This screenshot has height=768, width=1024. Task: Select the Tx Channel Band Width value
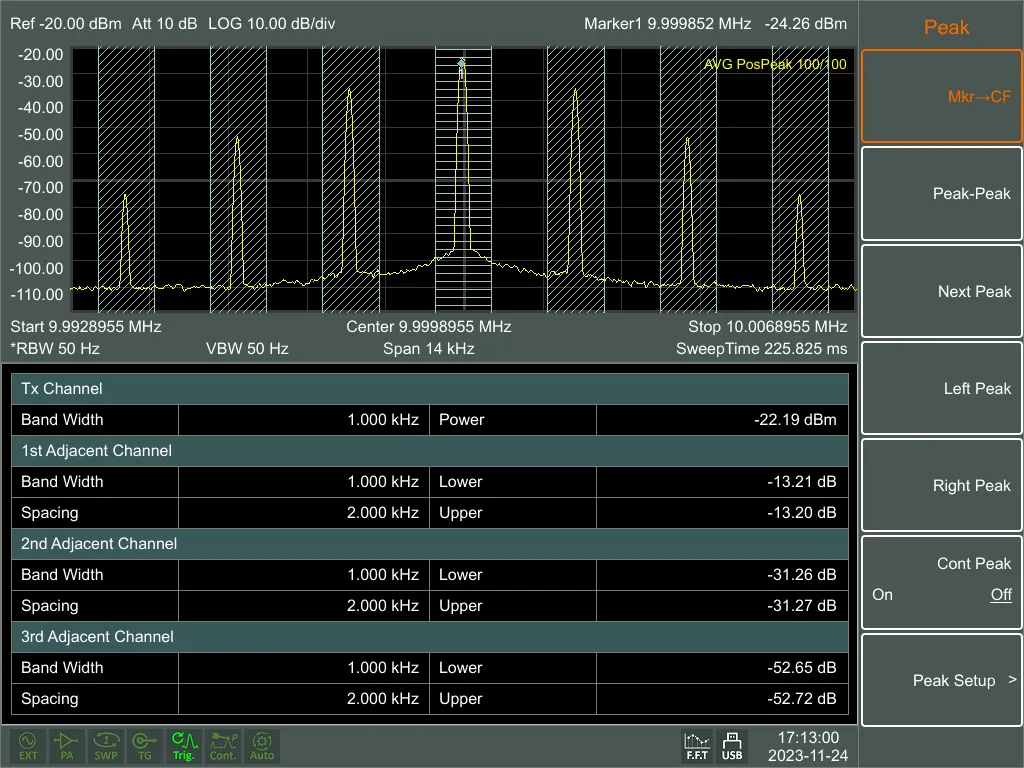(x=304, y=419)
